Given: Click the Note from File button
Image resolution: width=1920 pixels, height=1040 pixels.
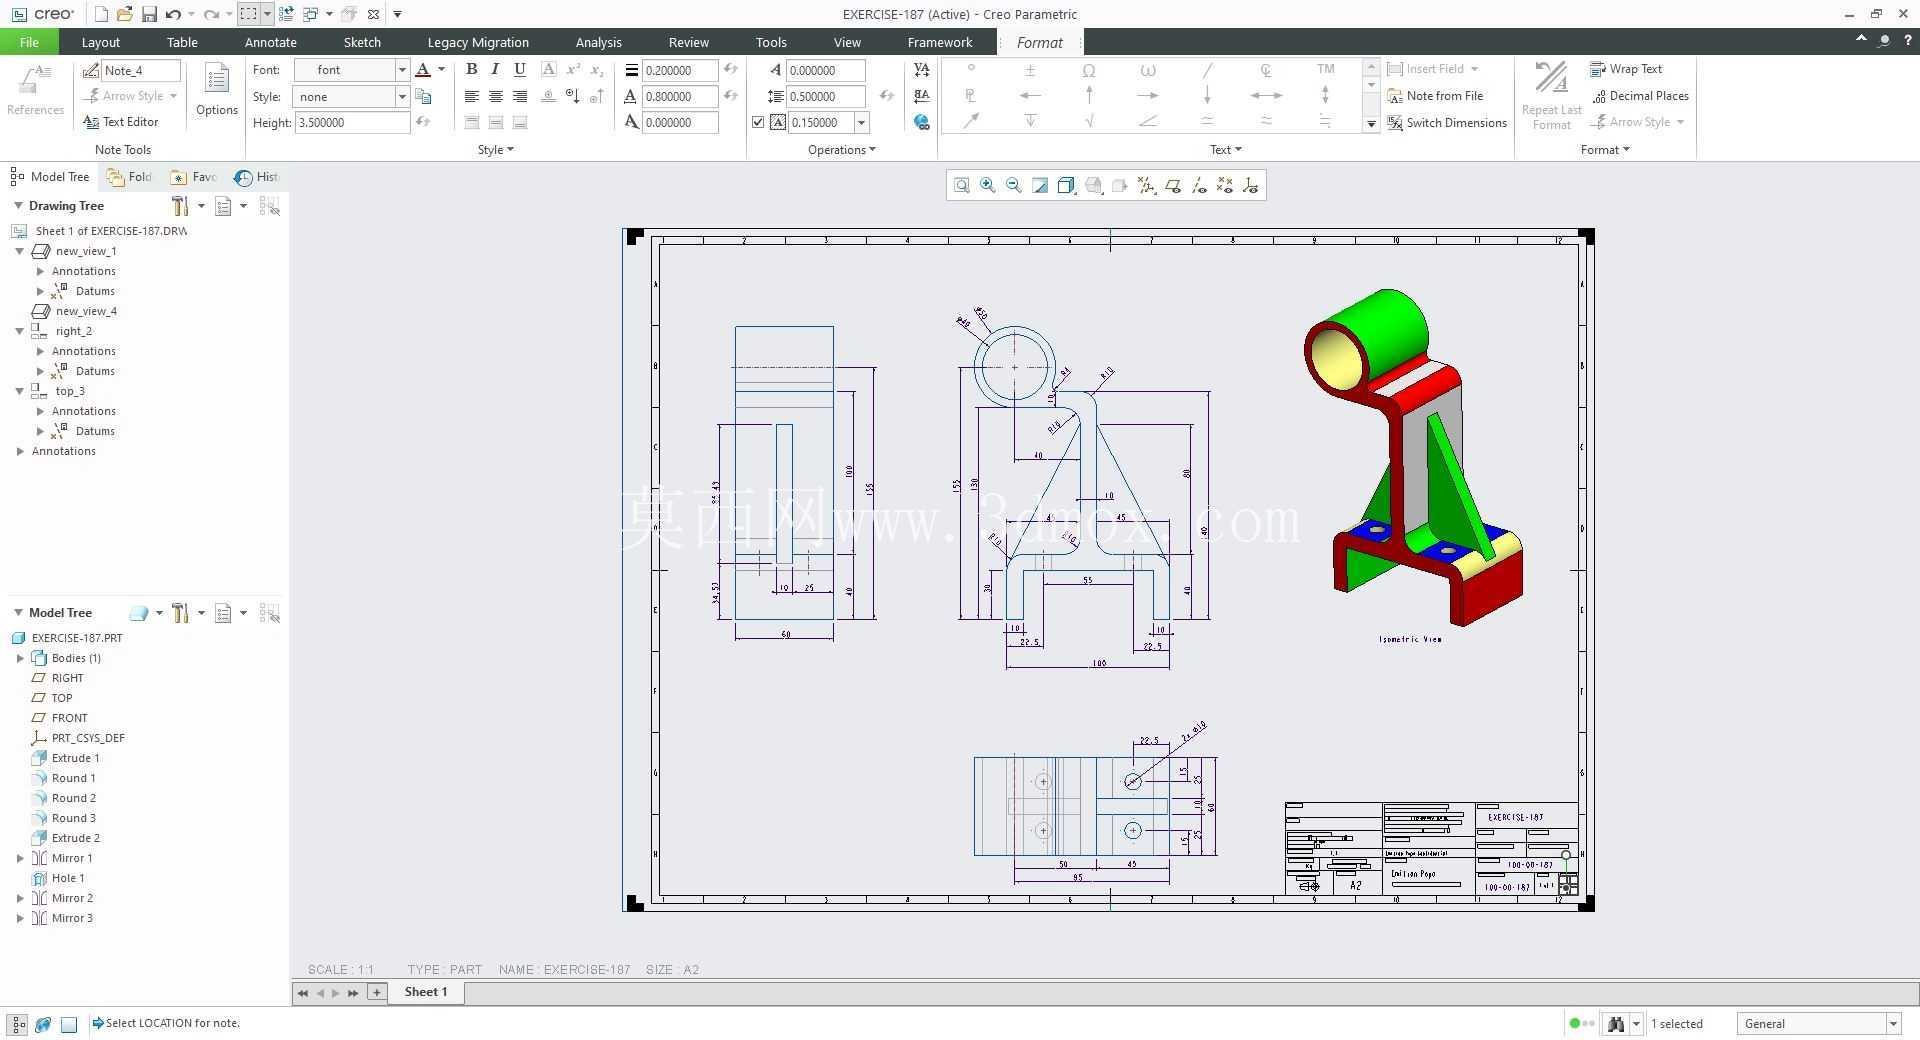Looking at the screenshot, I should tap(1435, 96).
